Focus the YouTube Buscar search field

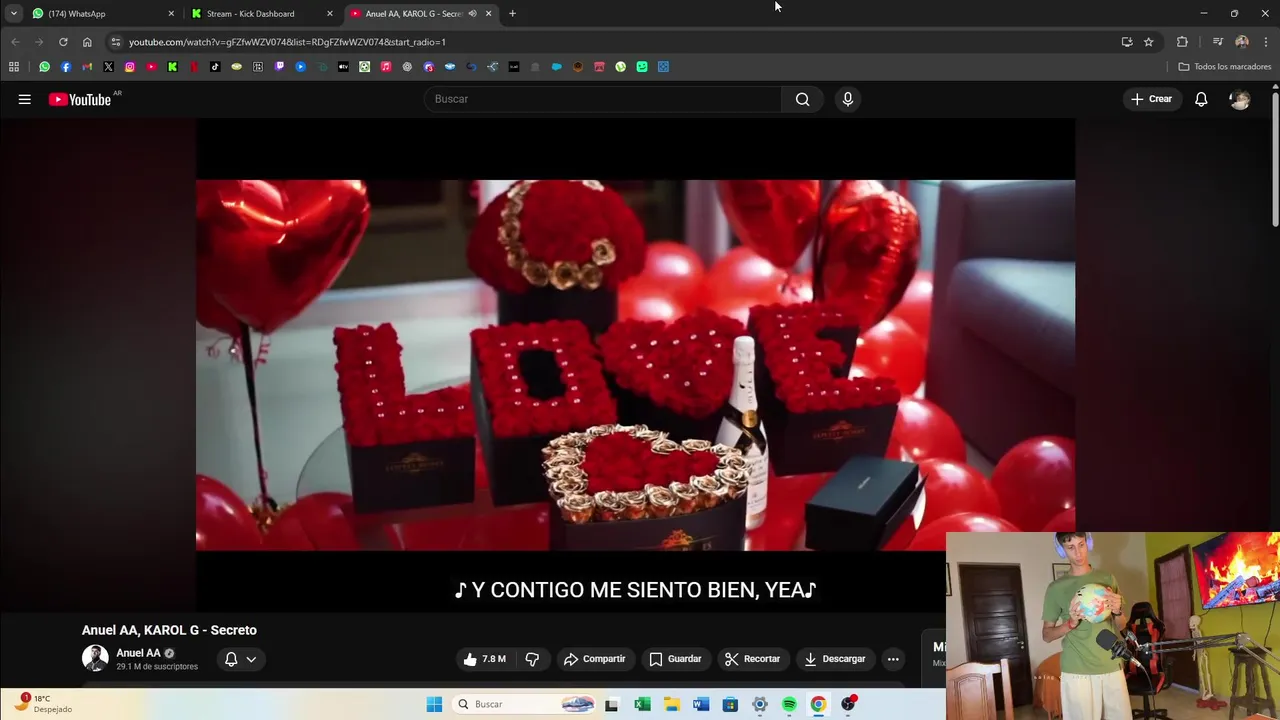click(x=603, y=99)
